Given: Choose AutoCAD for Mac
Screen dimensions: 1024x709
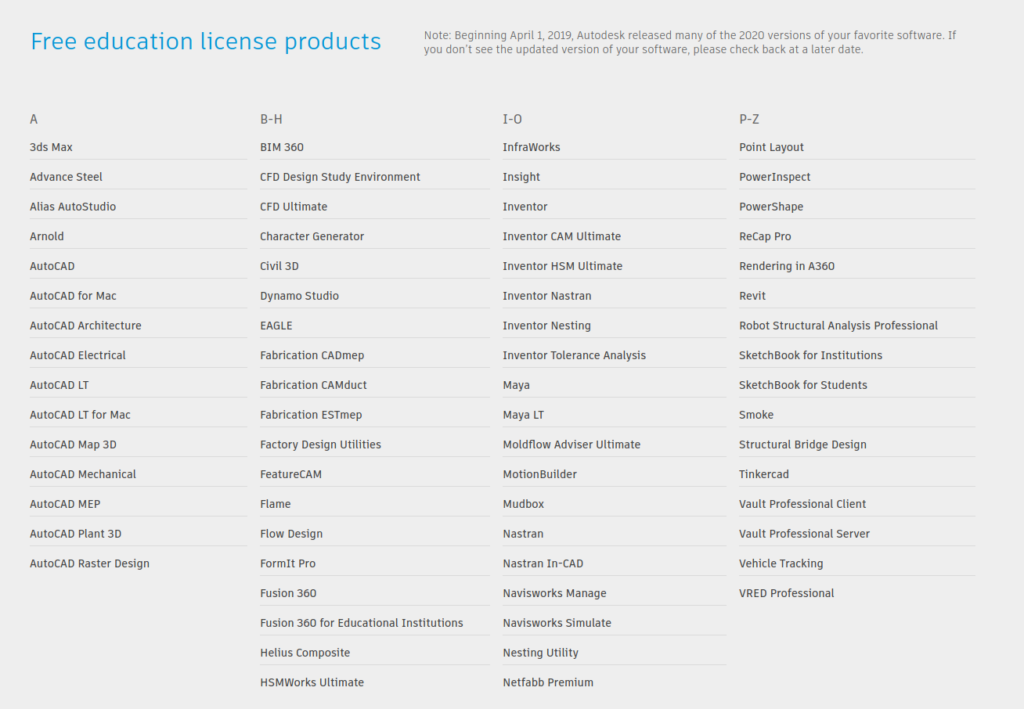Looking at the screenshot, I should pyautogui.click(x=73, y=296).
